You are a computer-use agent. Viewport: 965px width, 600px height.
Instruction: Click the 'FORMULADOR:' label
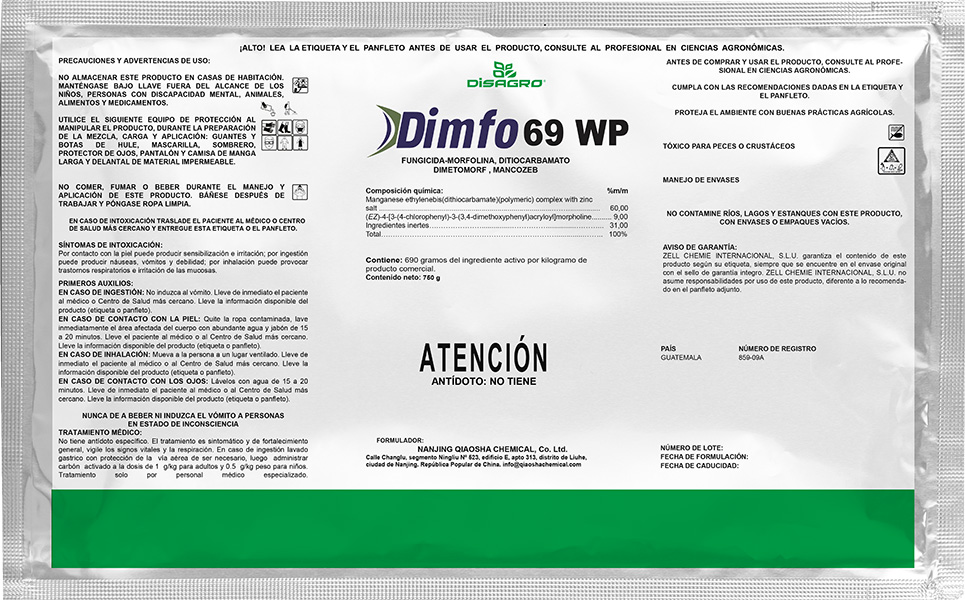click(400, 441)
